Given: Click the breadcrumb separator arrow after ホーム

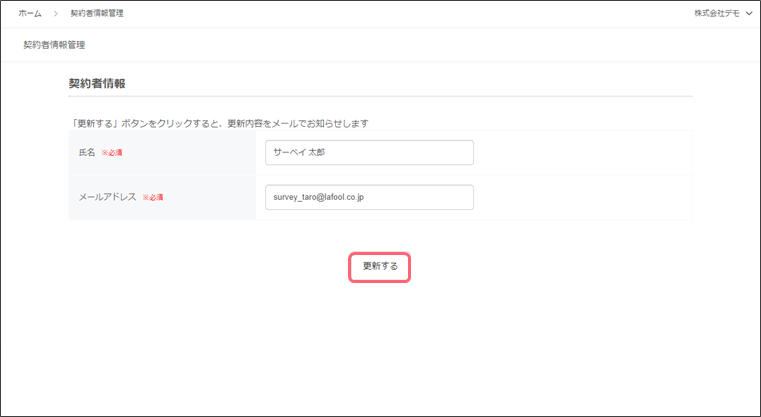Looking at the screenshot, I should [x=56, y=14].
